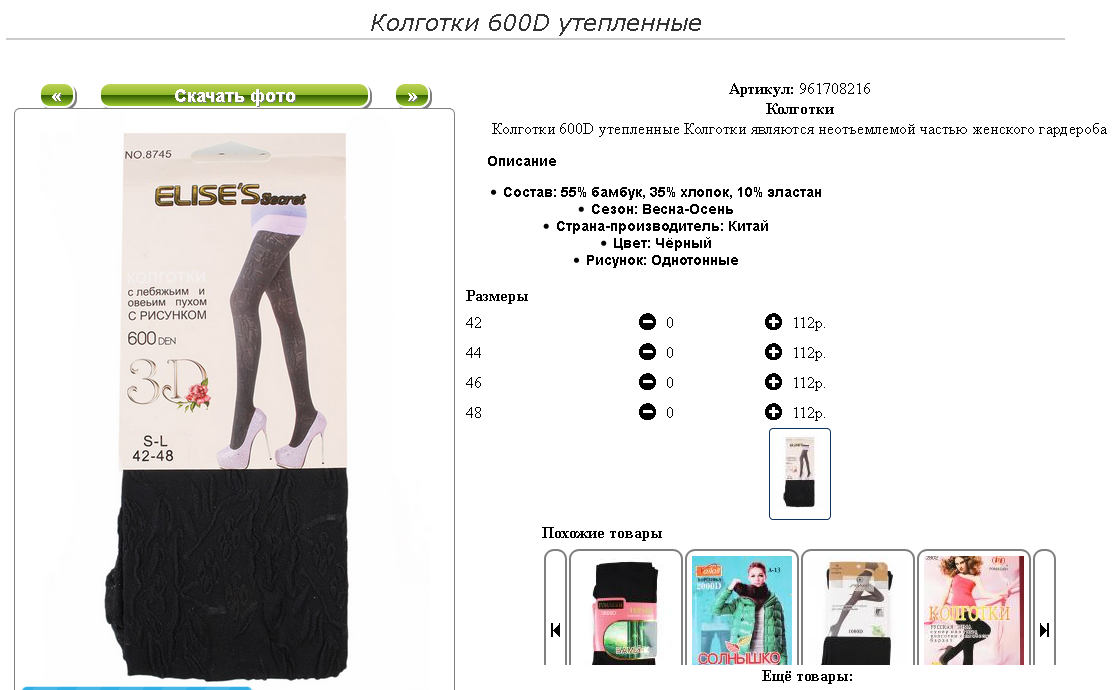The width and height of the screenshot is (1117, 690).
Task: Advance similar products carousel to the end
Action: [x=1044, y=629]
